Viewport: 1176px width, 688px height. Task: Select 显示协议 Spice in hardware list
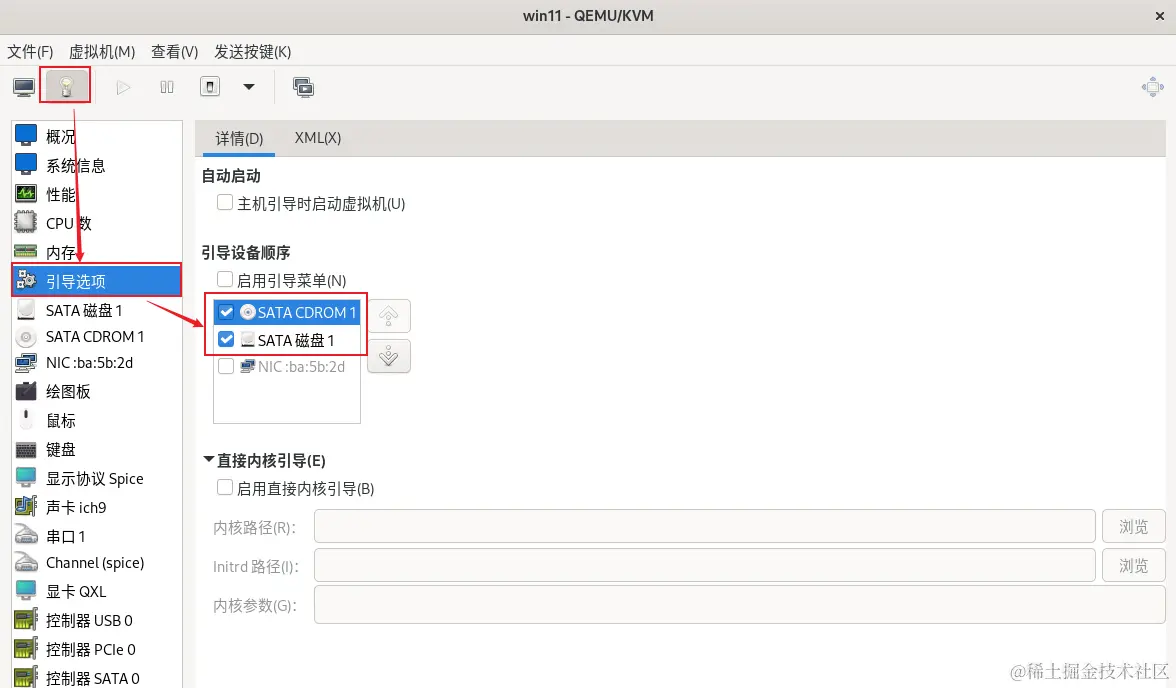(x=97, y=478)
